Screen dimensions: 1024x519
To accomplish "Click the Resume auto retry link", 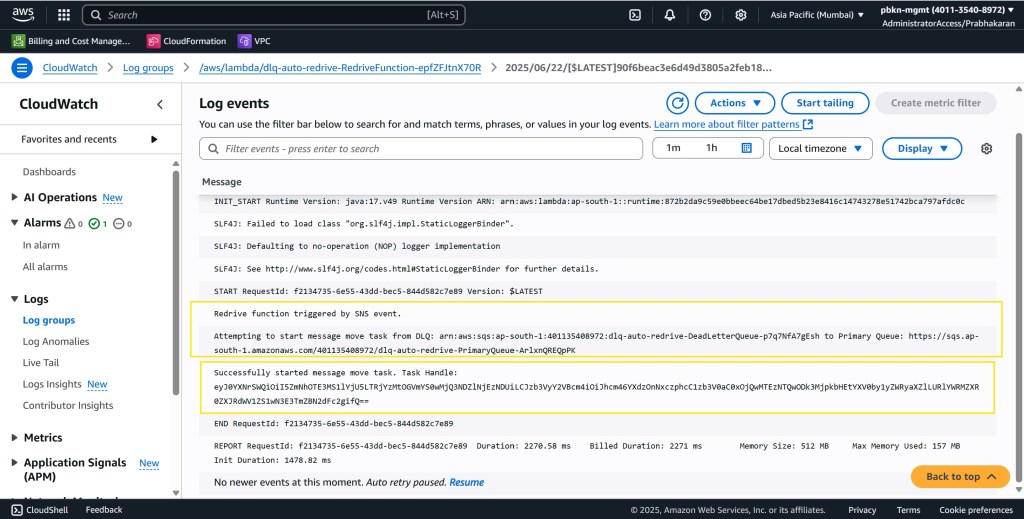I will tap(466, 482).
